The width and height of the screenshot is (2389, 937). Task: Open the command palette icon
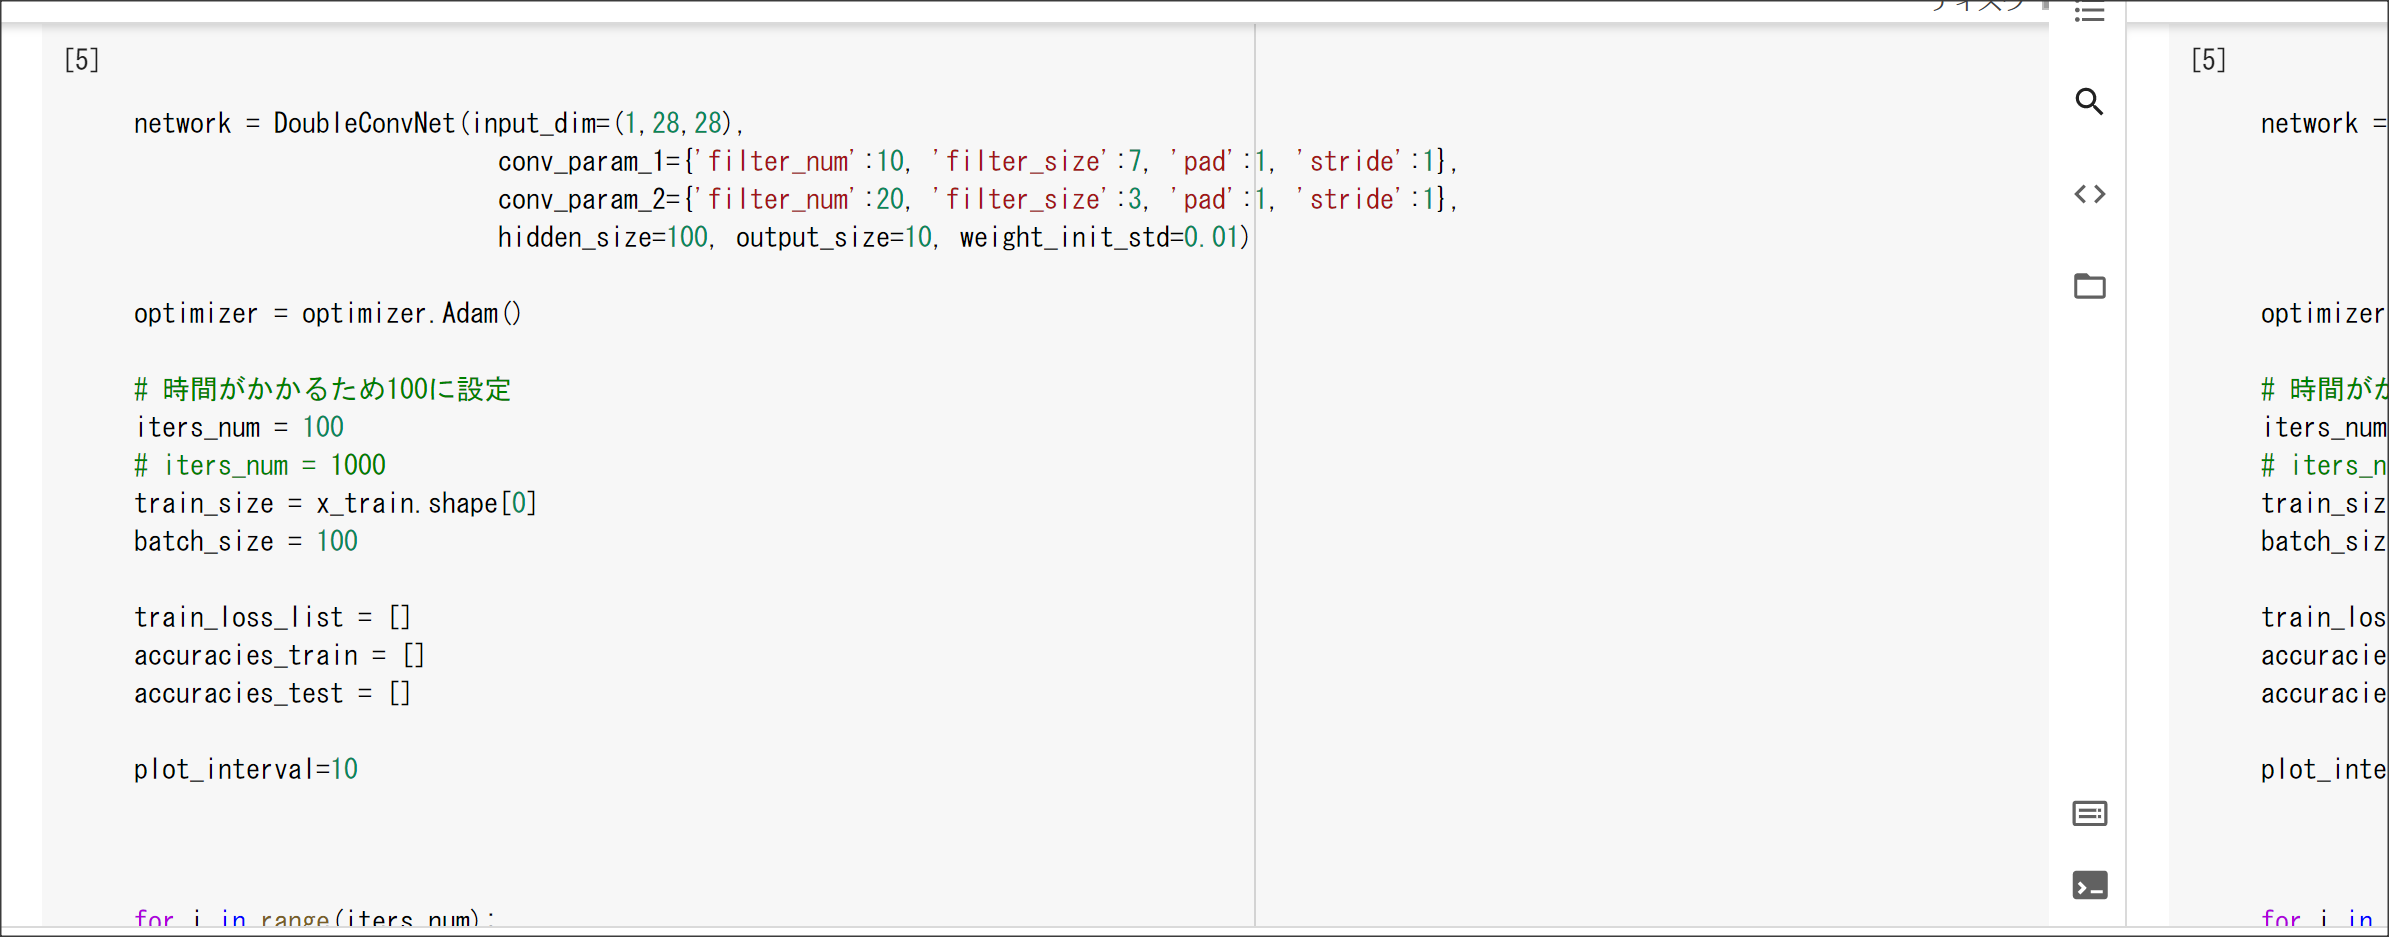point(2089,814)
